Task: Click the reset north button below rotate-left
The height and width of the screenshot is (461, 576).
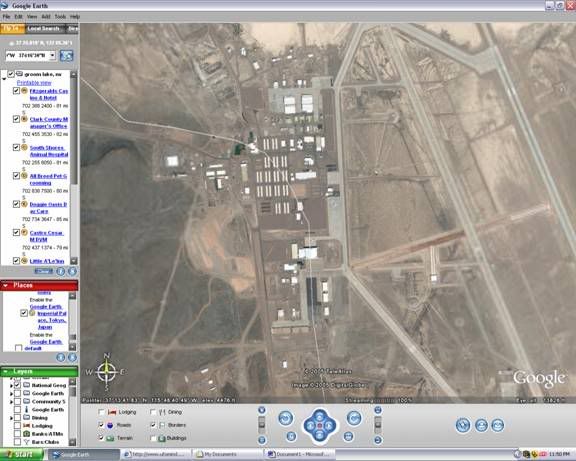Action: coord(291,436)
